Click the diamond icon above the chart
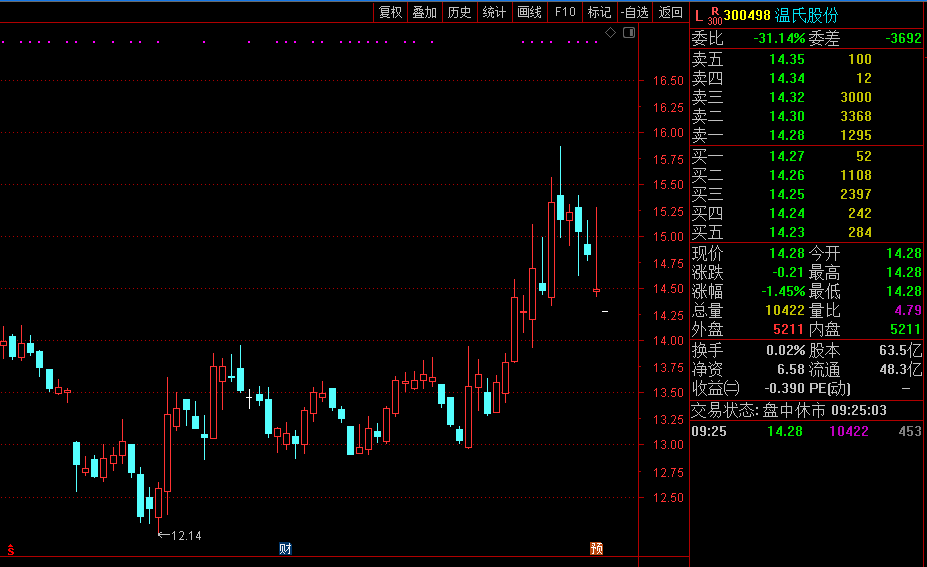The height and width of the screenshot is (567, 927). 611,34
